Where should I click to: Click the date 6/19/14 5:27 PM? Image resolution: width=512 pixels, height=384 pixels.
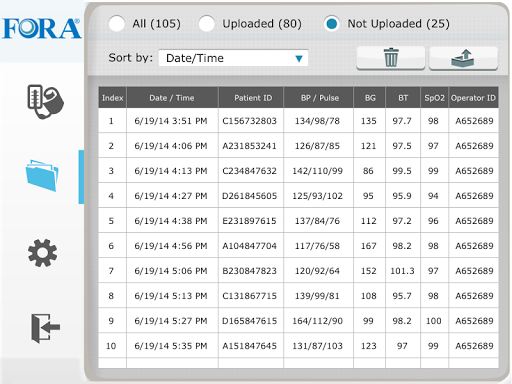click(171, 321)
